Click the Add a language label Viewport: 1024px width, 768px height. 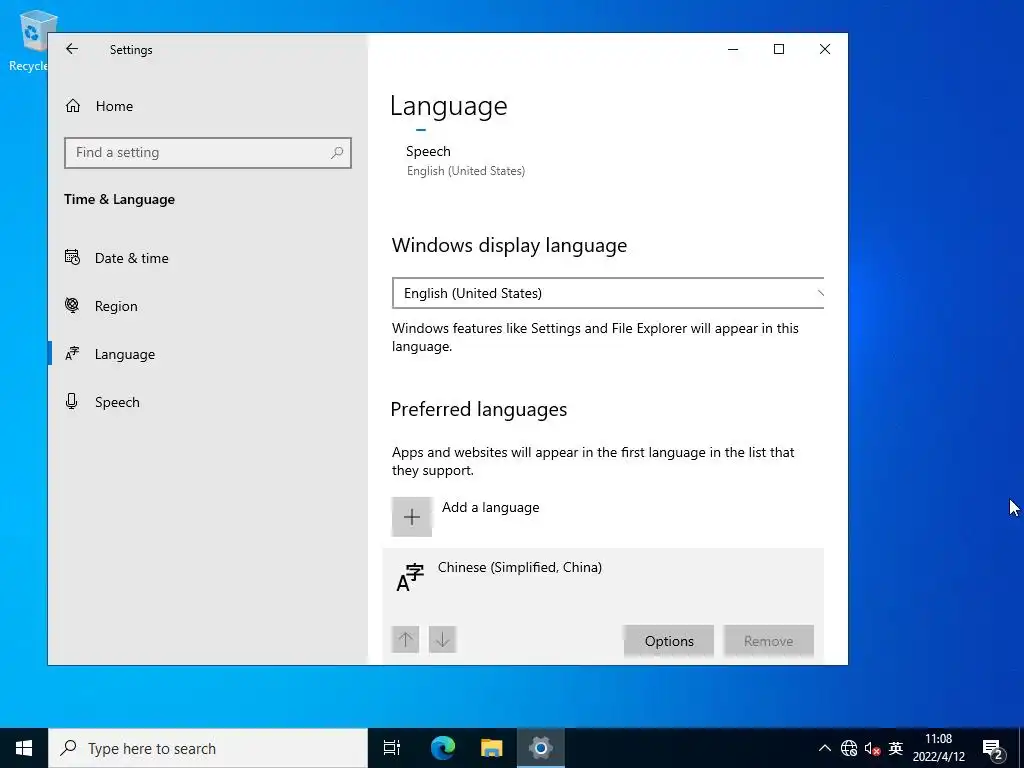(x=490, y=507)
